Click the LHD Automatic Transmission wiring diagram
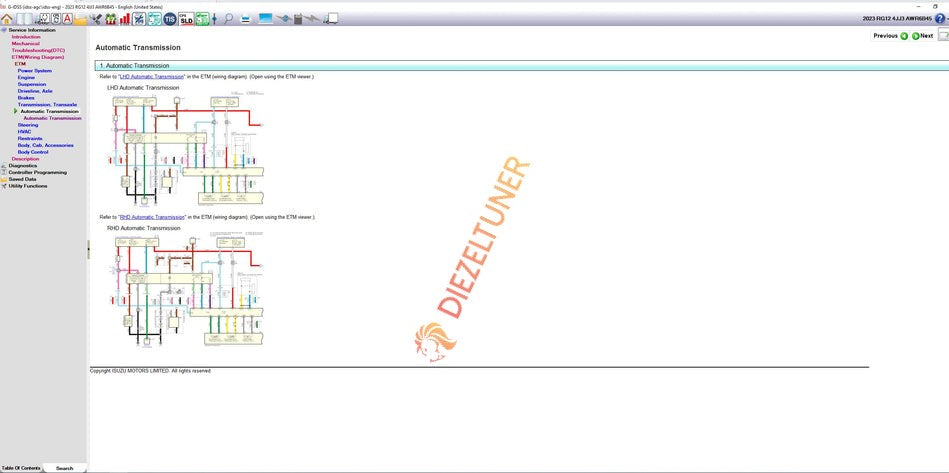The height and width of the screenshot is (473, 949). pos(187,149)
